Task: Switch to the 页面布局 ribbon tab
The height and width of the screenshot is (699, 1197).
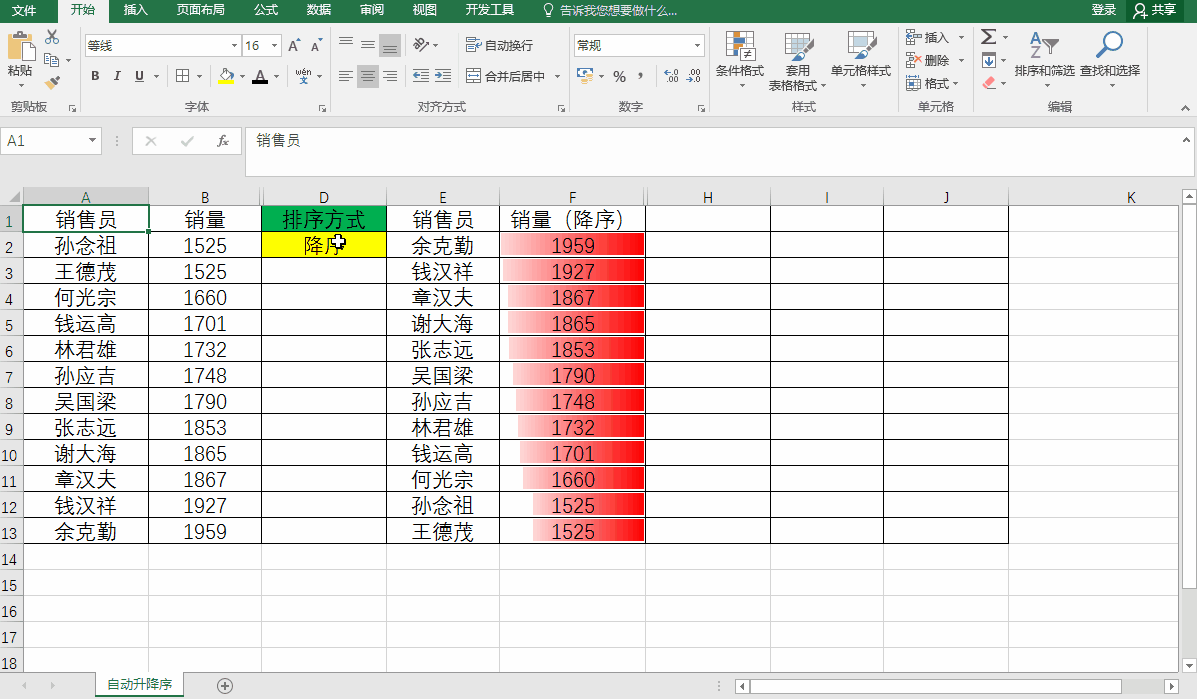Action: pos(200,10)
